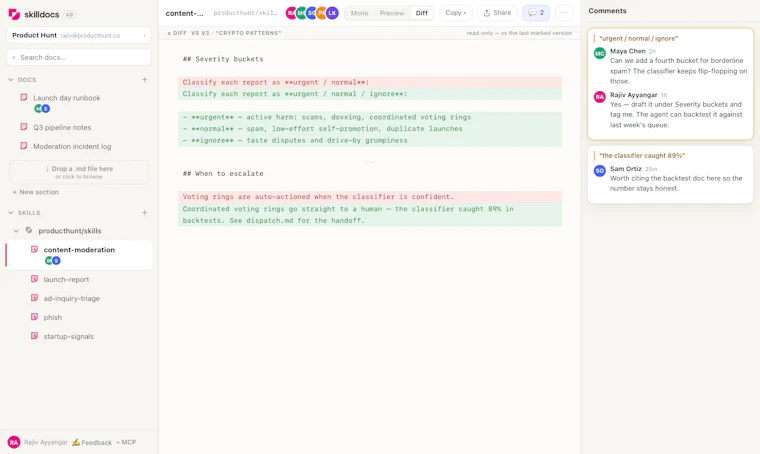Open the Copy dropdown
The width and height of the screenshot is (760, 454).
[x=456, y=13]
